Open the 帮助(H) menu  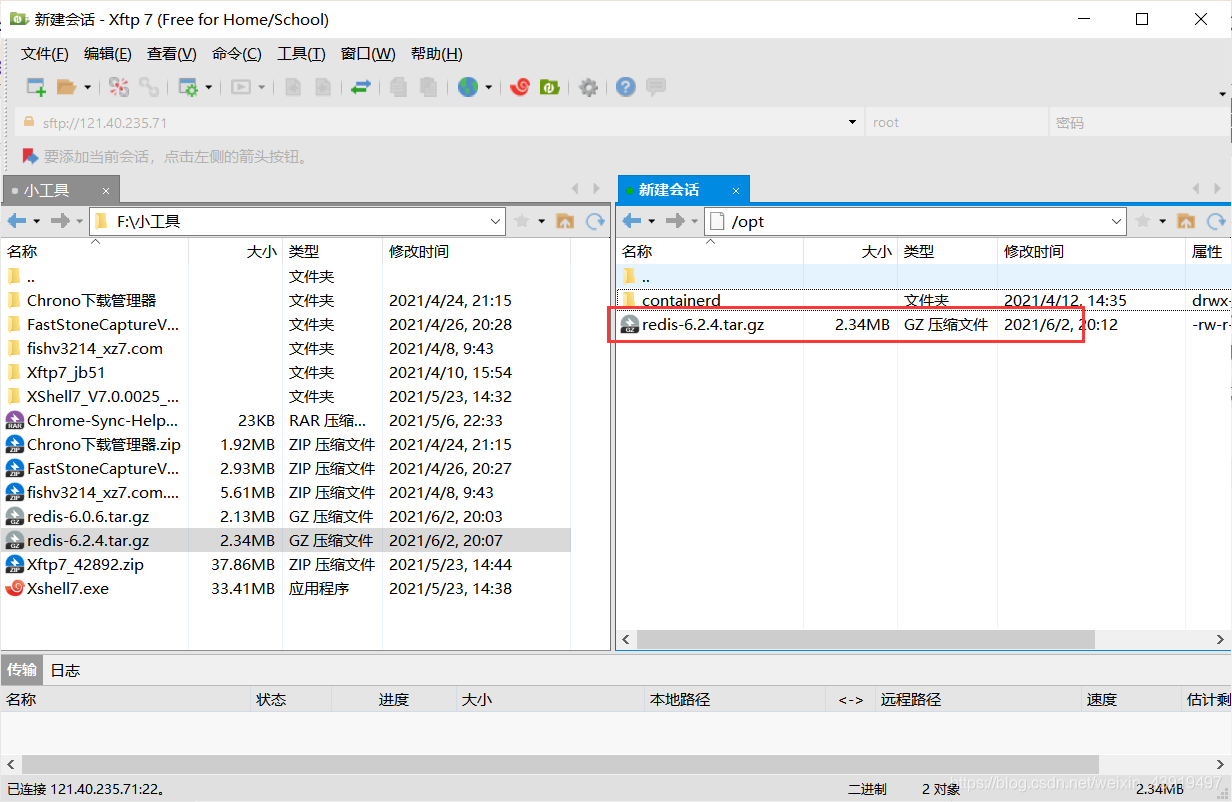coord(437,54)
